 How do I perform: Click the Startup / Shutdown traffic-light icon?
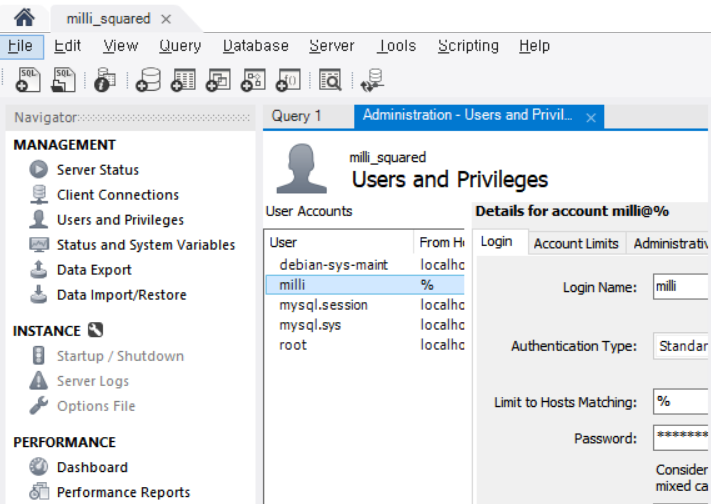tap(39, 356)
